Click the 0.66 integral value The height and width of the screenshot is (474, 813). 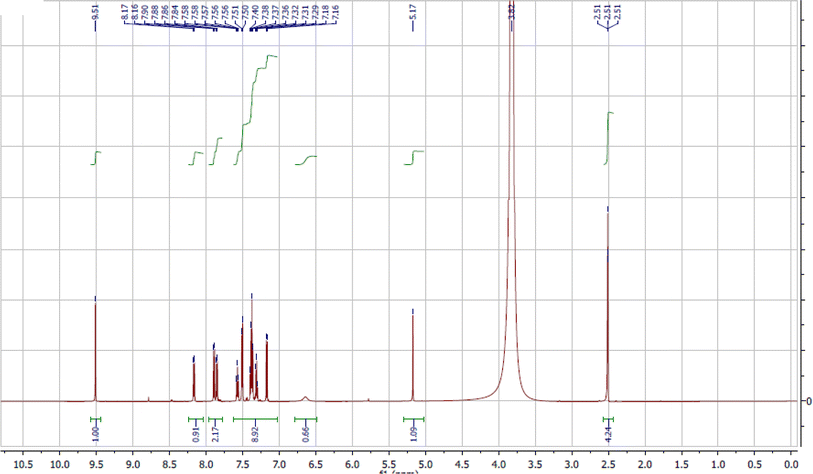point(306,434)
